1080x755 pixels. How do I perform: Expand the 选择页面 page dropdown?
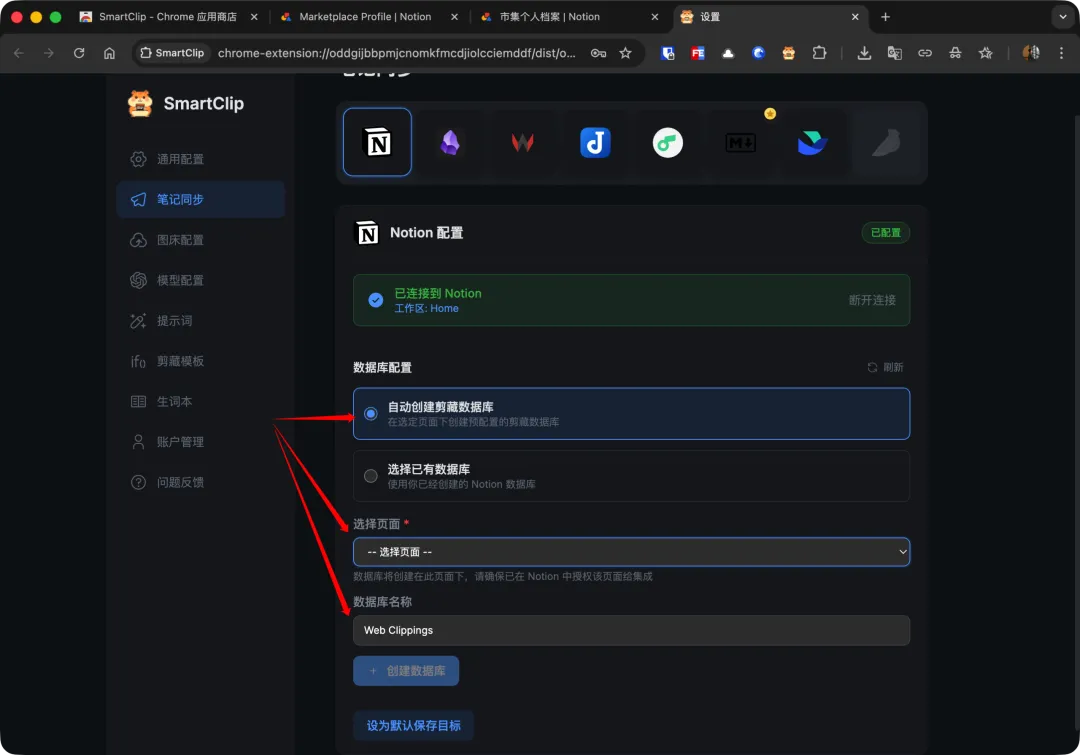(632, 552)
